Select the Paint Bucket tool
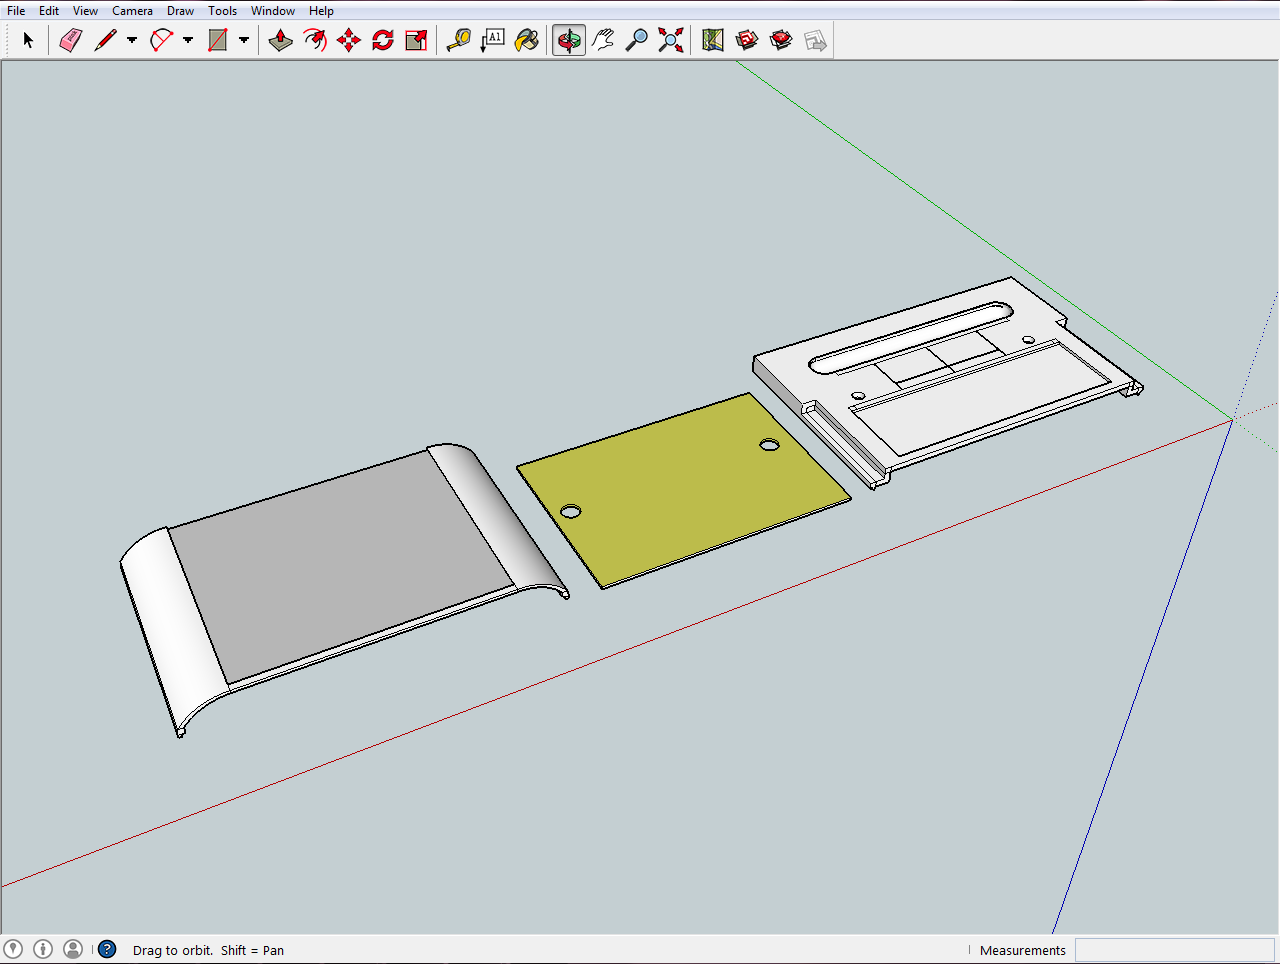The image size is (1280, 964). (527, 40)
